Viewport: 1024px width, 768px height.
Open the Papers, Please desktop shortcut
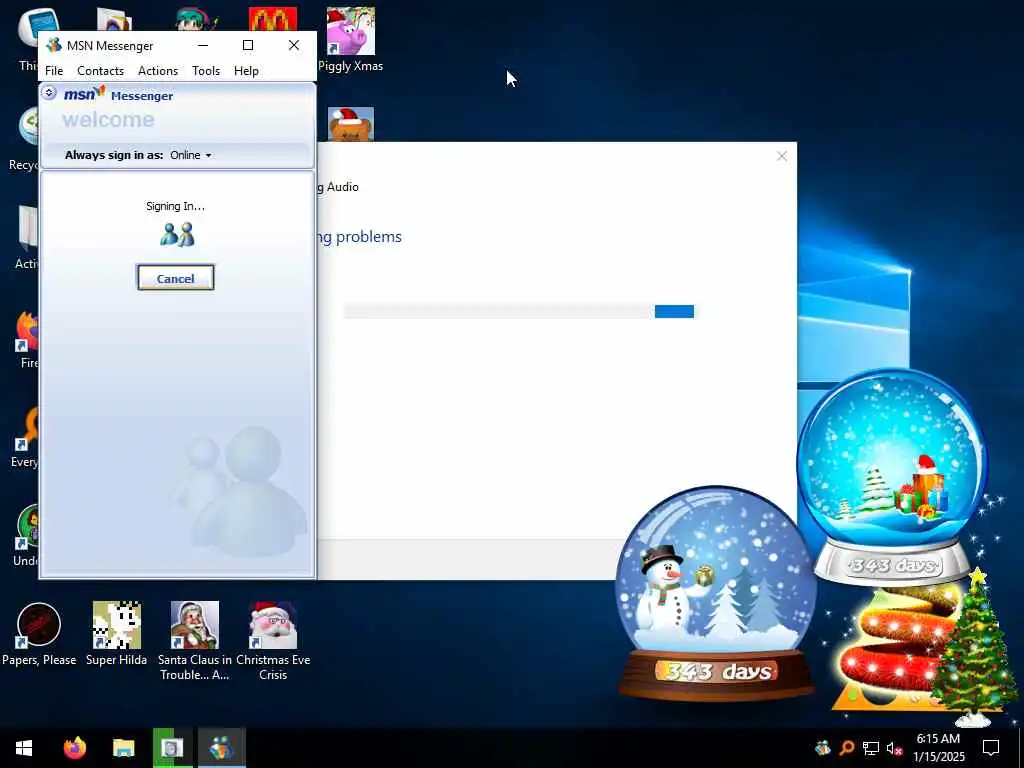(x=39, y=633)
